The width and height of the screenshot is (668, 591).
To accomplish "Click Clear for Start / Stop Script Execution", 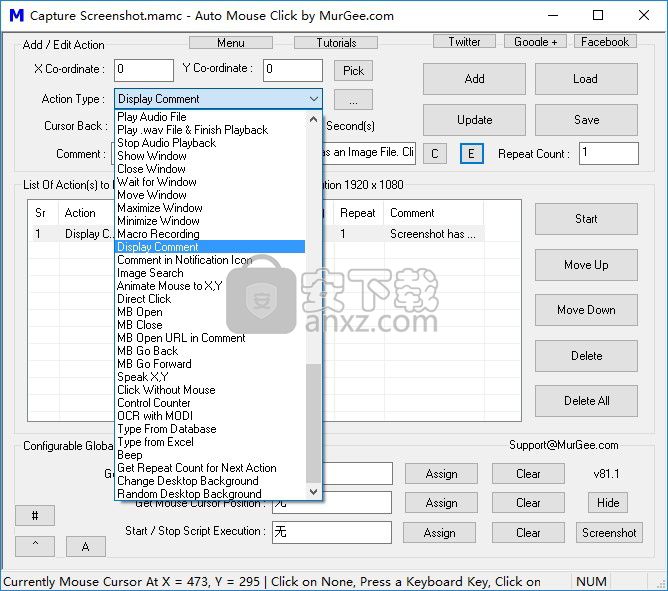I will click(x=528, y=533).
